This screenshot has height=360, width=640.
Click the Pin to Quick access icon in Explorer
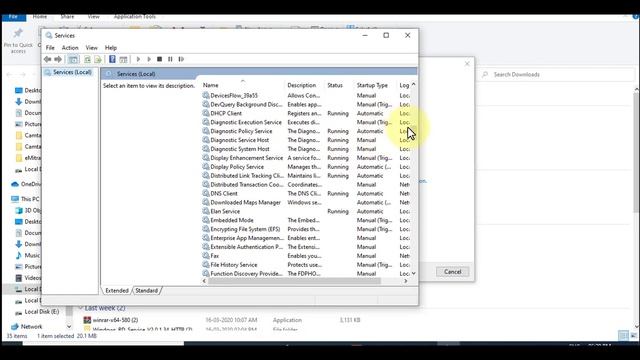point(18,33)
